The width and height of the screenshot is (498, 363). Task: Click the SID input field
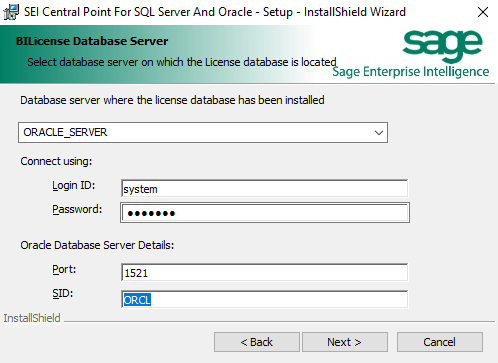pyautogui.click(x=265, y=299)
